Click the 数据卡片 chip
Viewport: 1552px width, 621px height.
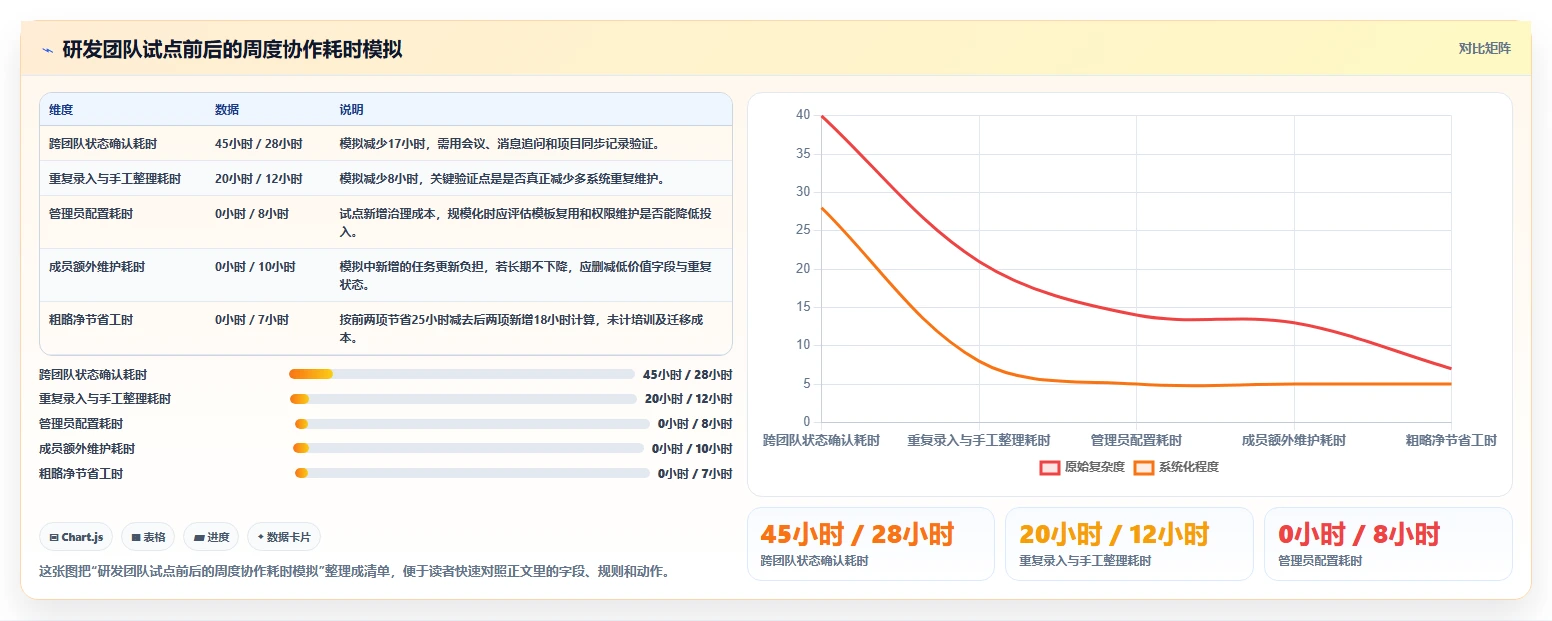[x=284, y=537]
